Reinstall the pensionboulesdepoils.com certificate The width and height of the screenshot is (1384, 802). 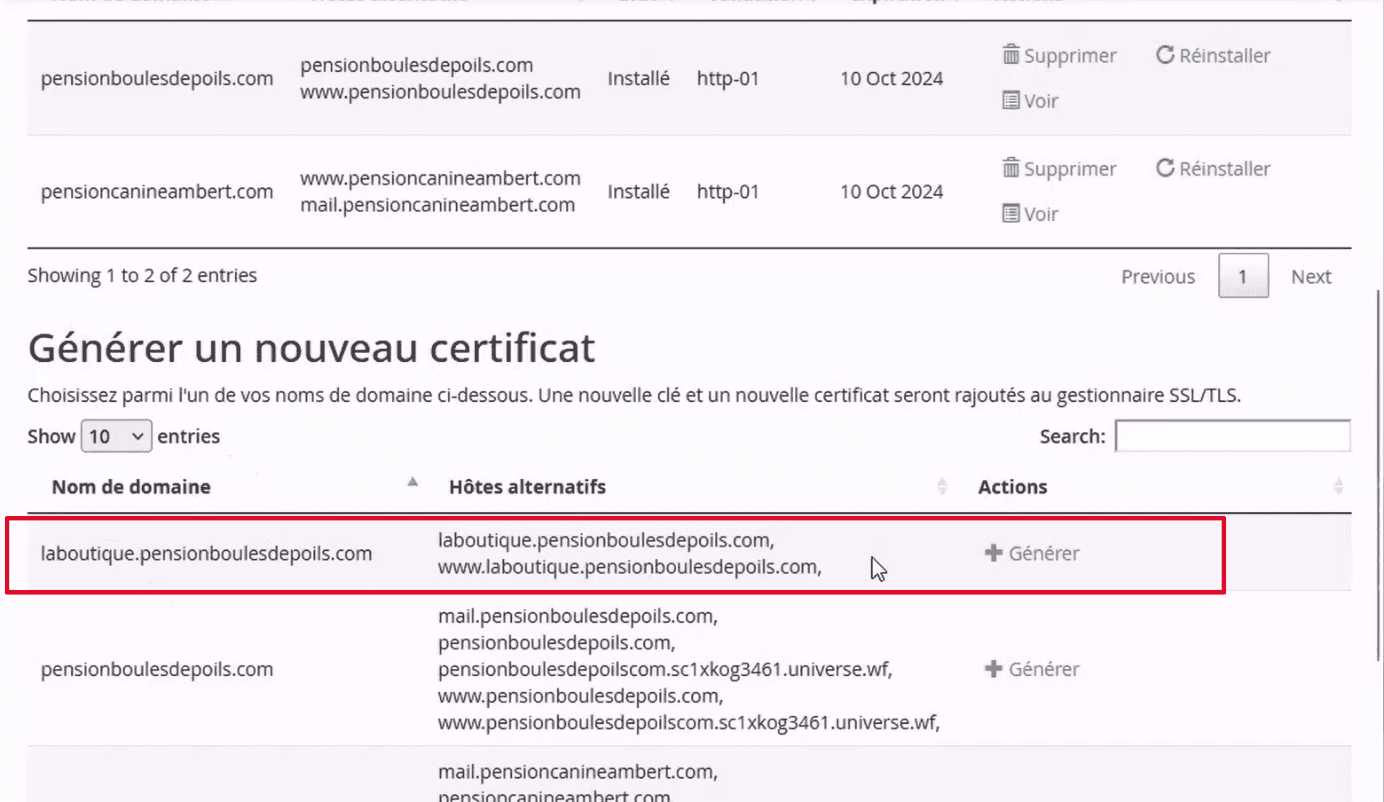[1213, 56]
